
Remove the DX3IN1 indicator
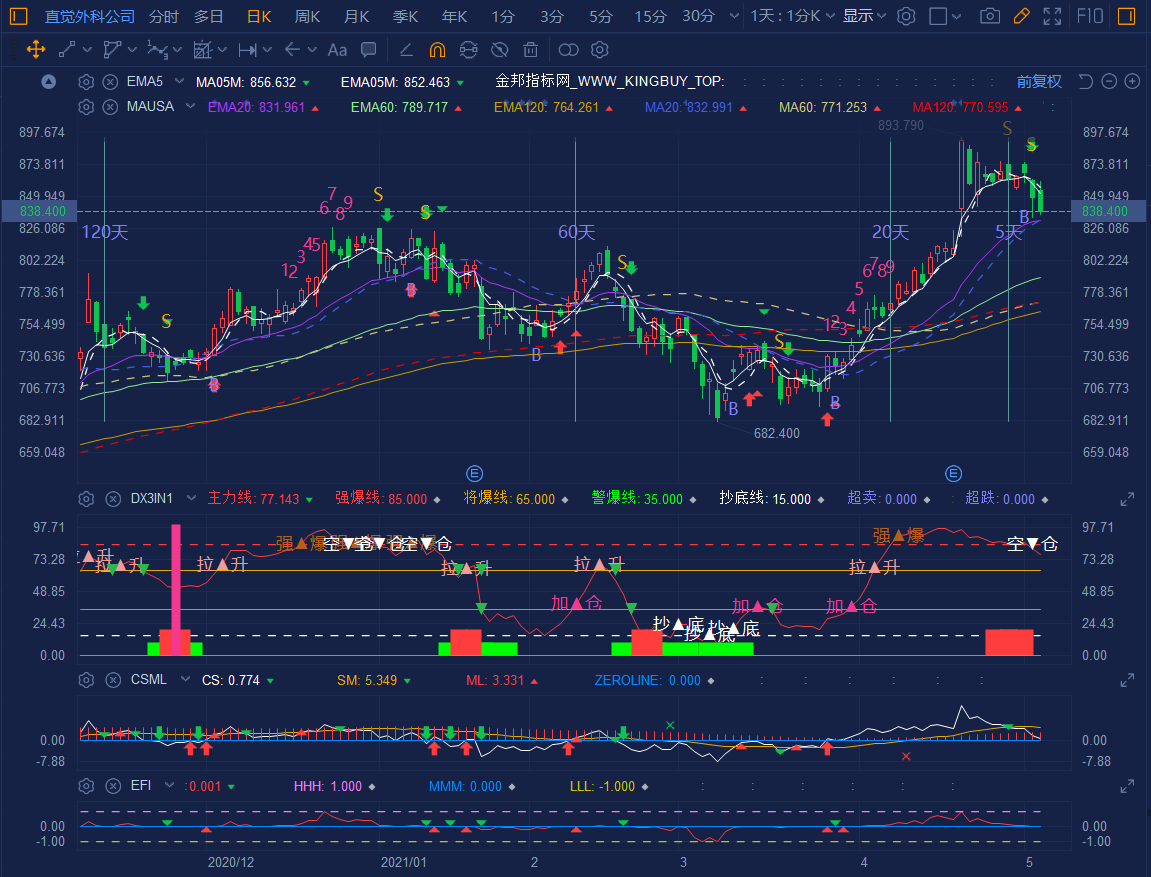113,499
